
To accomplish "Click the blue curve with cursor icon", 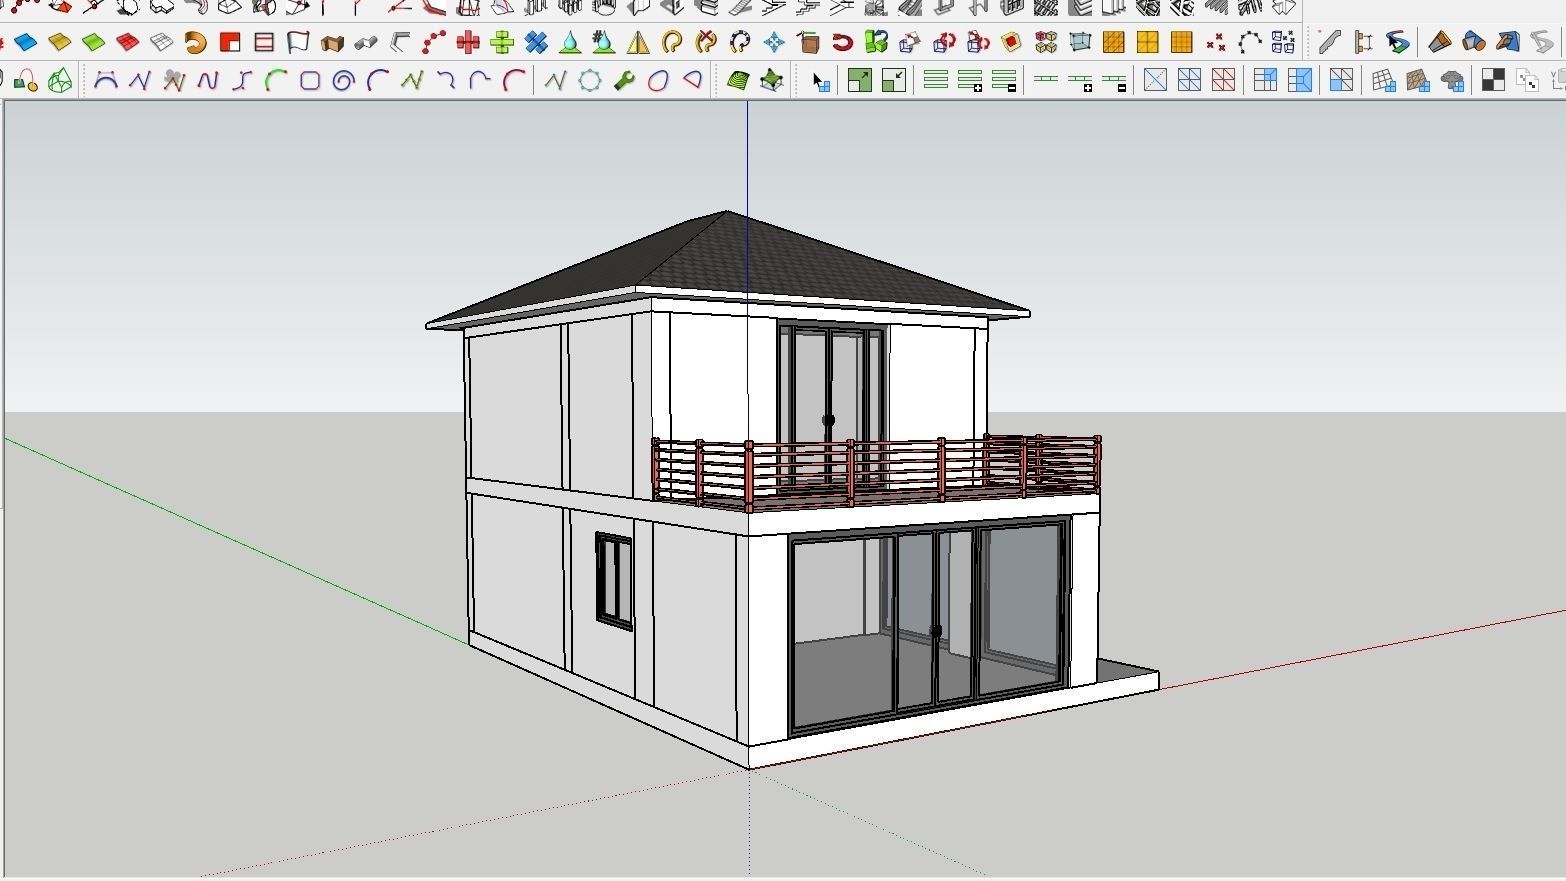I will click(1397, 42).
